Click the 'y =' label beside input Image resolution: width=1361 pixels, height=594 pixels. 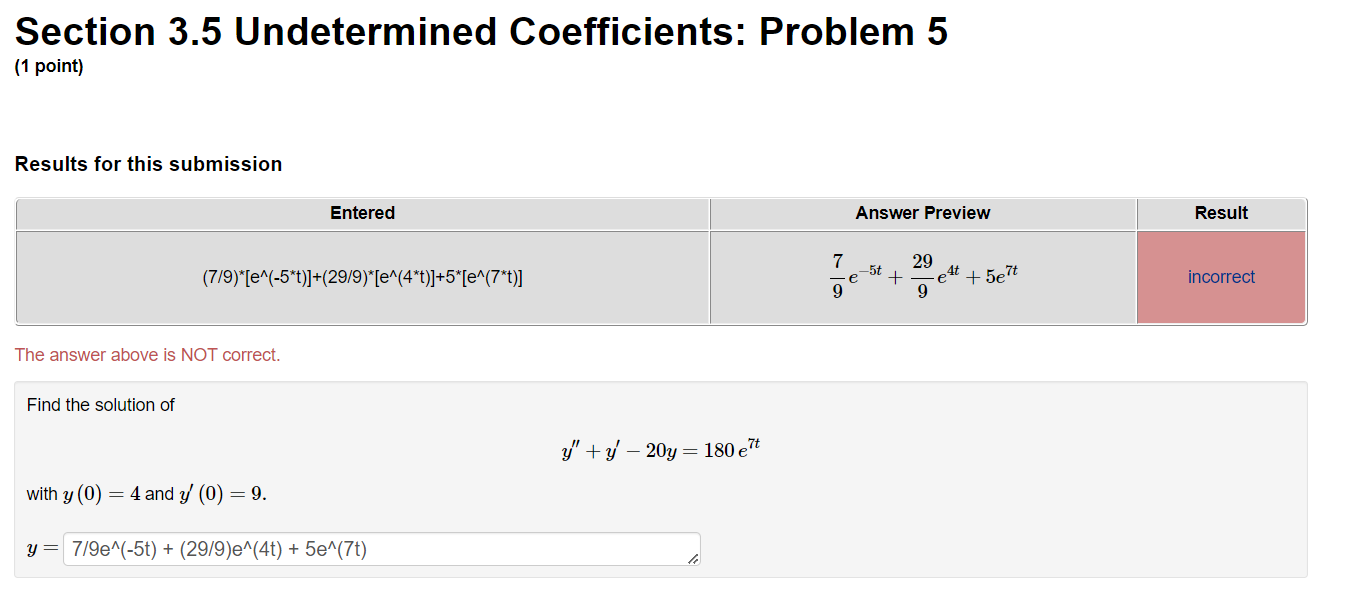coord(40,547)
